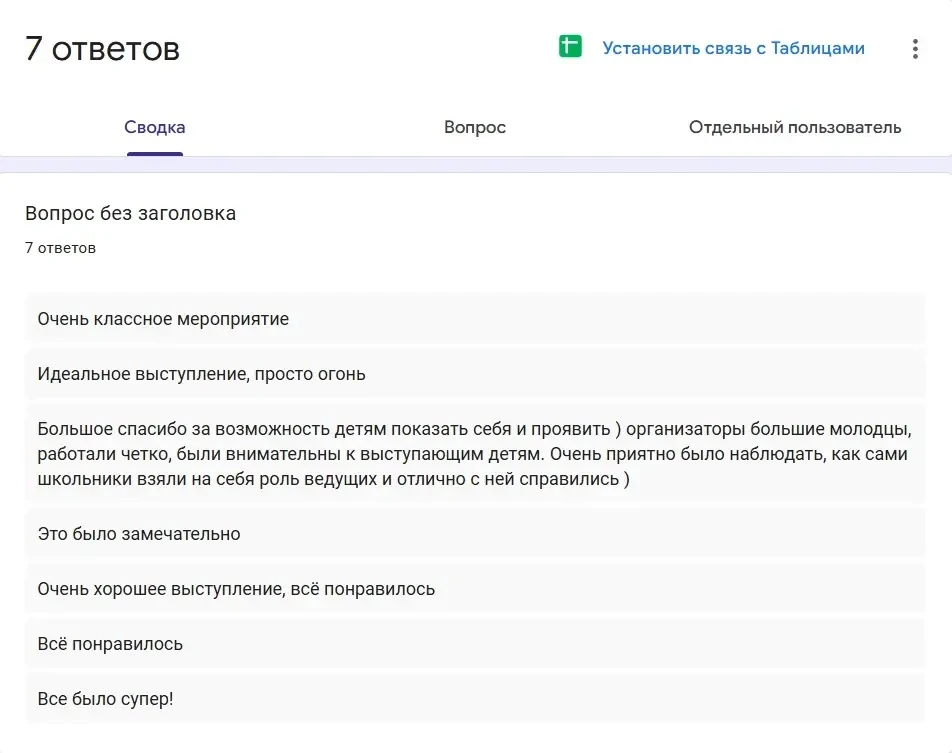The image size is (952, 753).
Task: Click the active underline beneath the Сводка tab
Action: [x=155, y=154]
